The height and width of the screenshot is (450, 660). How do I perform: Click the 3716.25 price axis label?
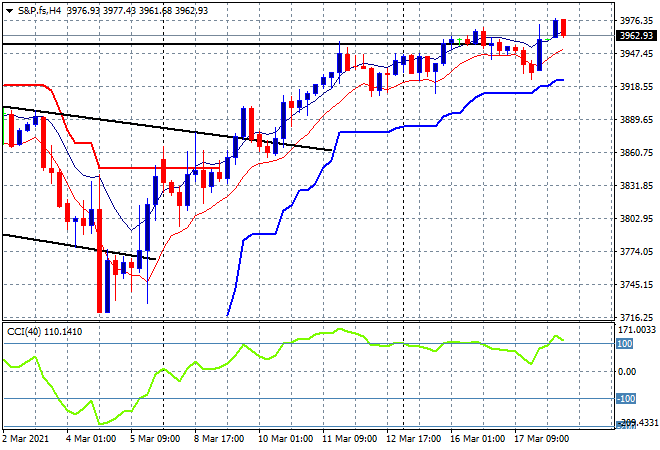pyautogui.click(x=636, y=317)
